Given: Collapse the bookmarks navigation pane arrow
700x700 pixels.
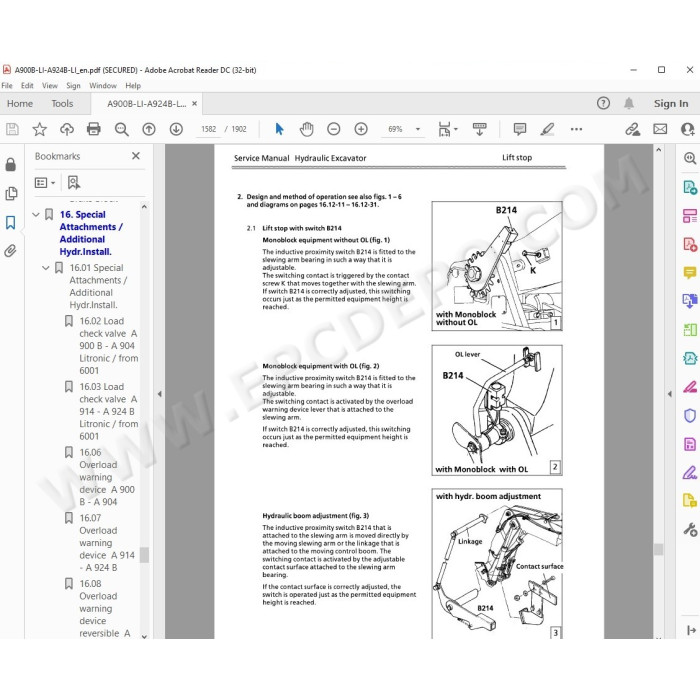Looking at the screenshot, I should point(159,394).
